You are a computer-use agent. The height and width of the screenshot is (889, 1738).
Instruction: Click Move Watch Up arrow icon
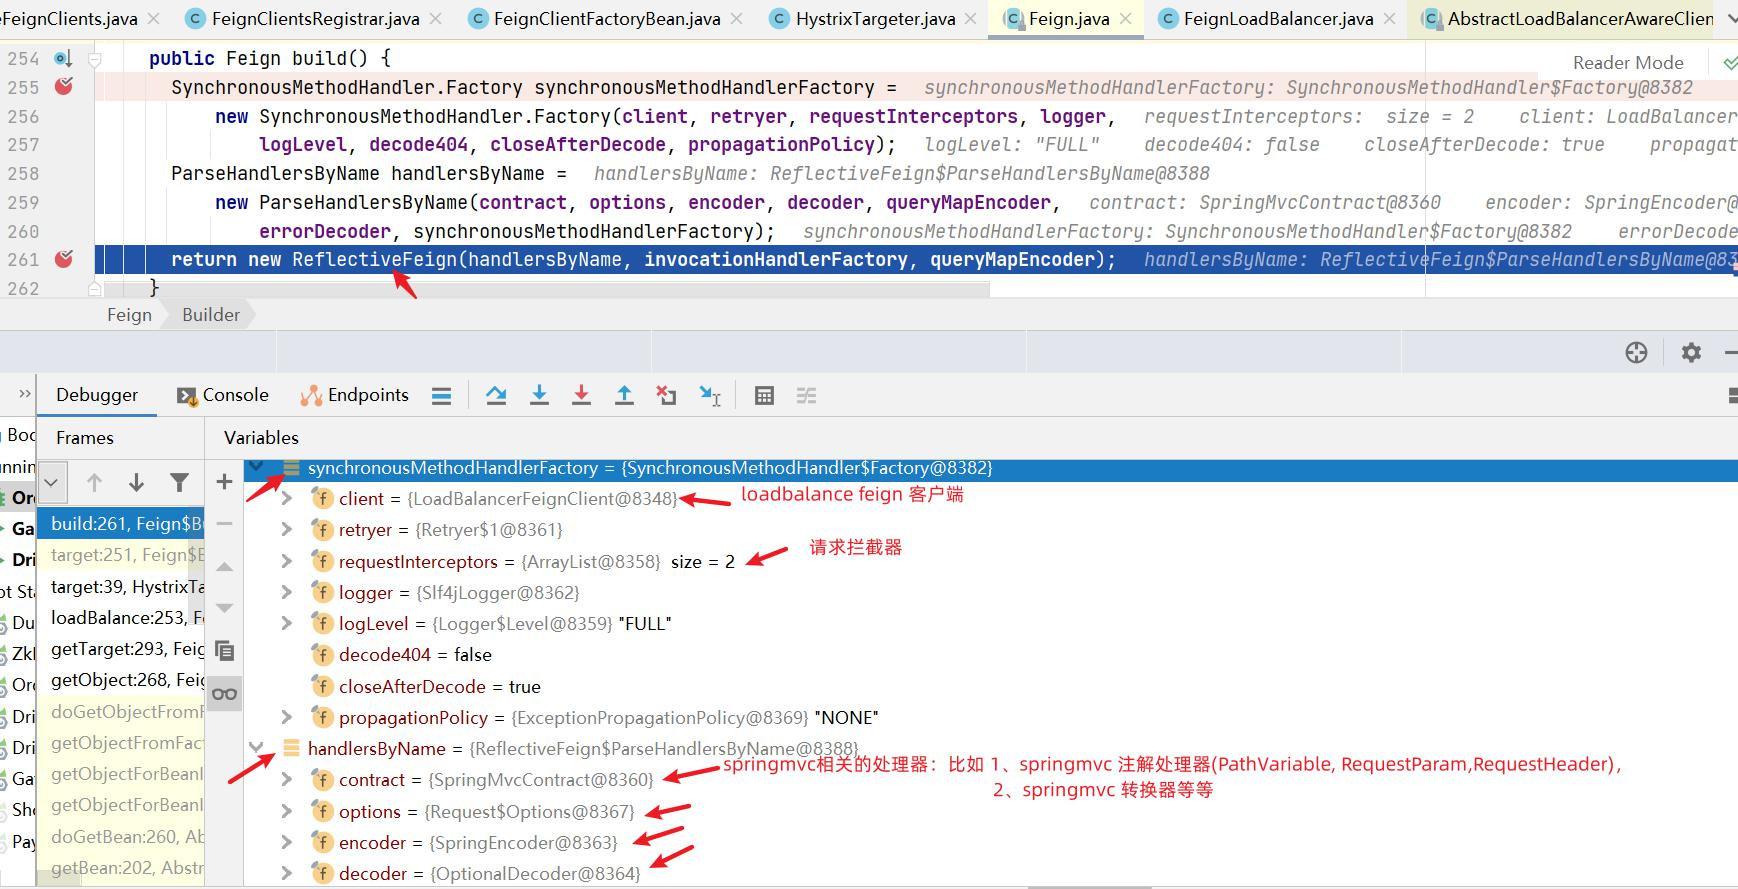coord(224,567)
